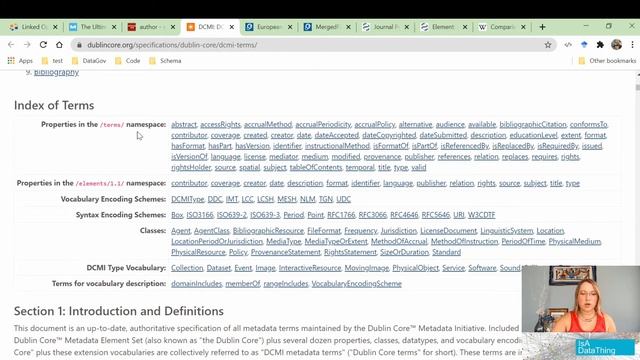Bookmark this page with the star icon
Screen dimensions: 640x360
(548, 45)
